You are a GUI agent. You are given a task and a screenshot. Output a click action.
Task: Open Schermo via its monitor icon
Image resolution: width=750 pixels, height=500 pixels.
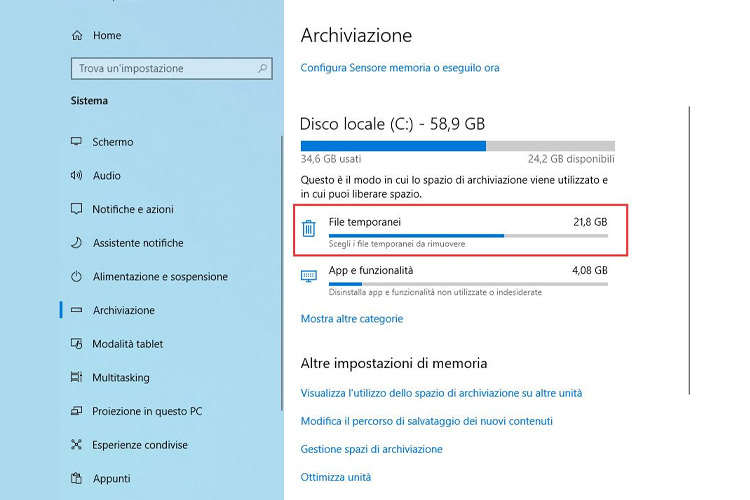76,142
